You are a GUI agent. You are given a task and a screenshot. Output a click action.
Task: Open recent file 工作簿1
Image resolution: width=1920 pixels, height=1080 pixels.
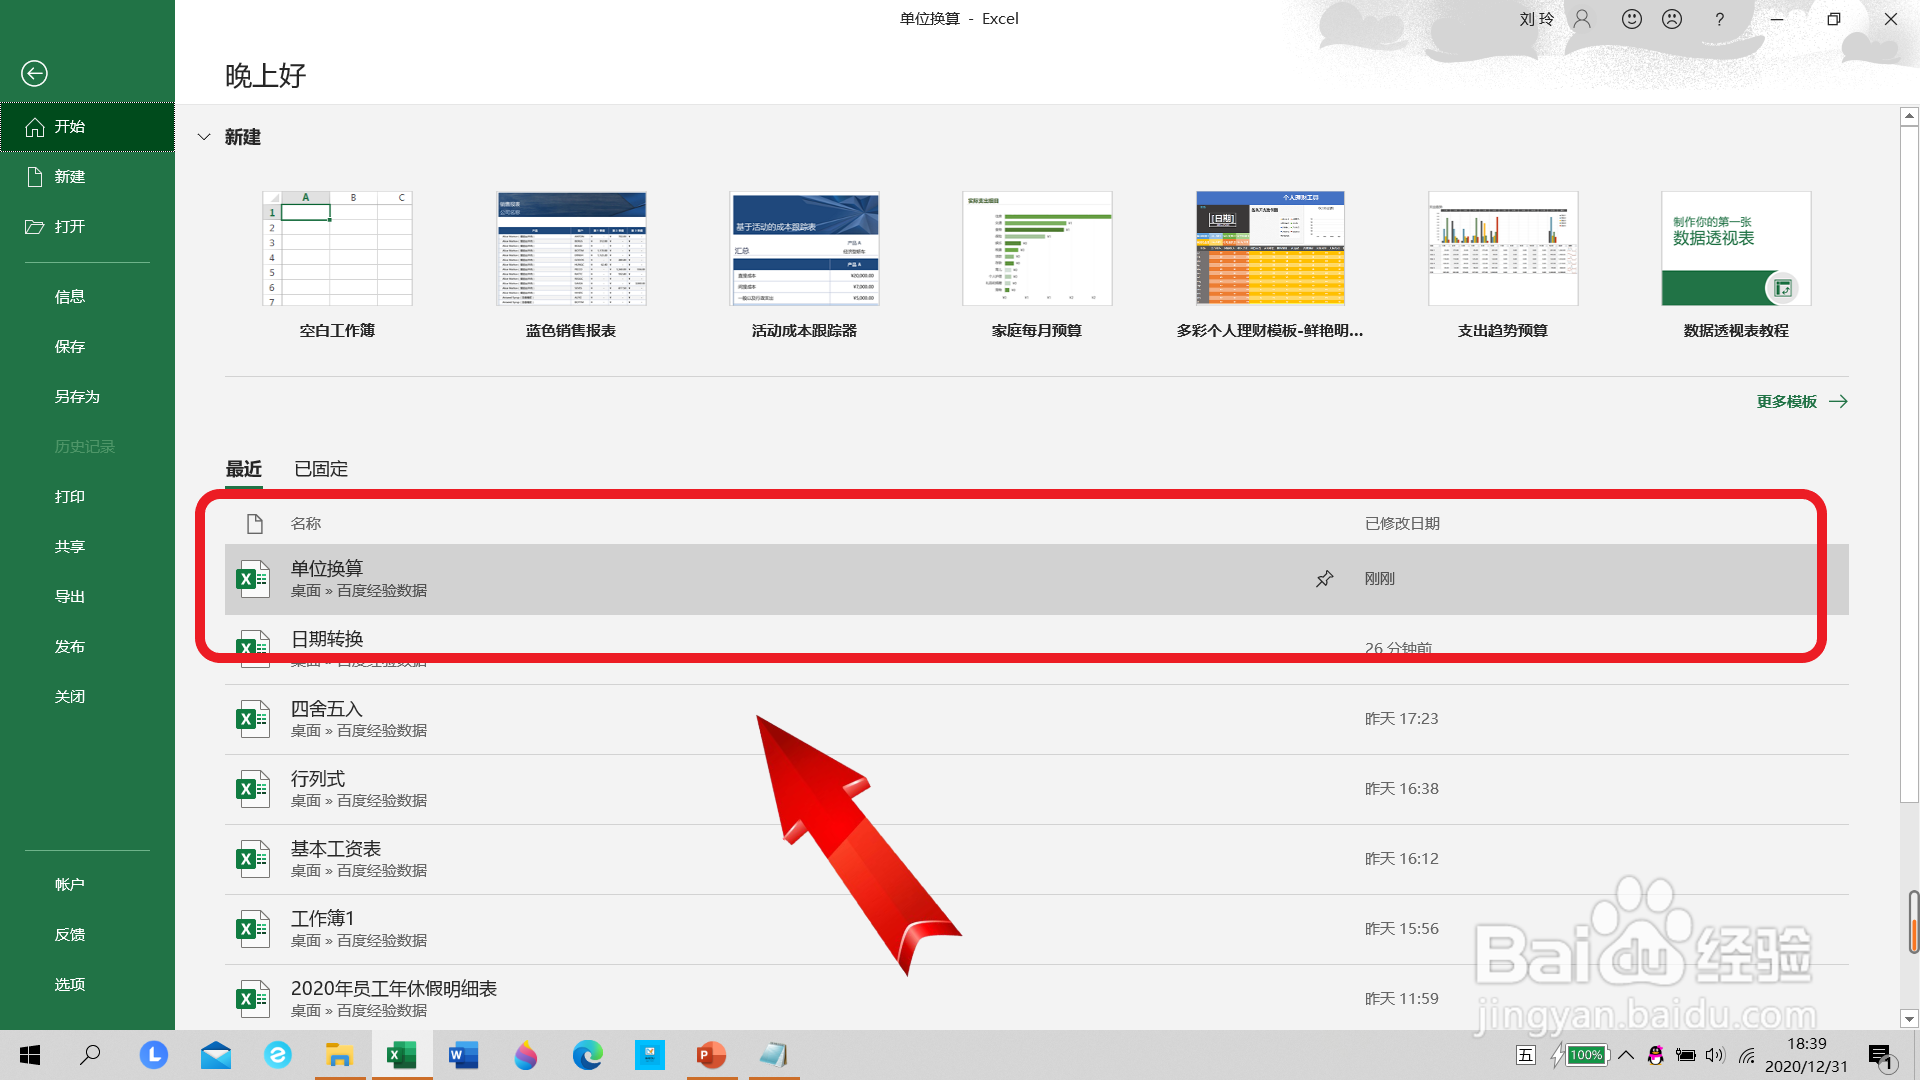coord(1037,929)
